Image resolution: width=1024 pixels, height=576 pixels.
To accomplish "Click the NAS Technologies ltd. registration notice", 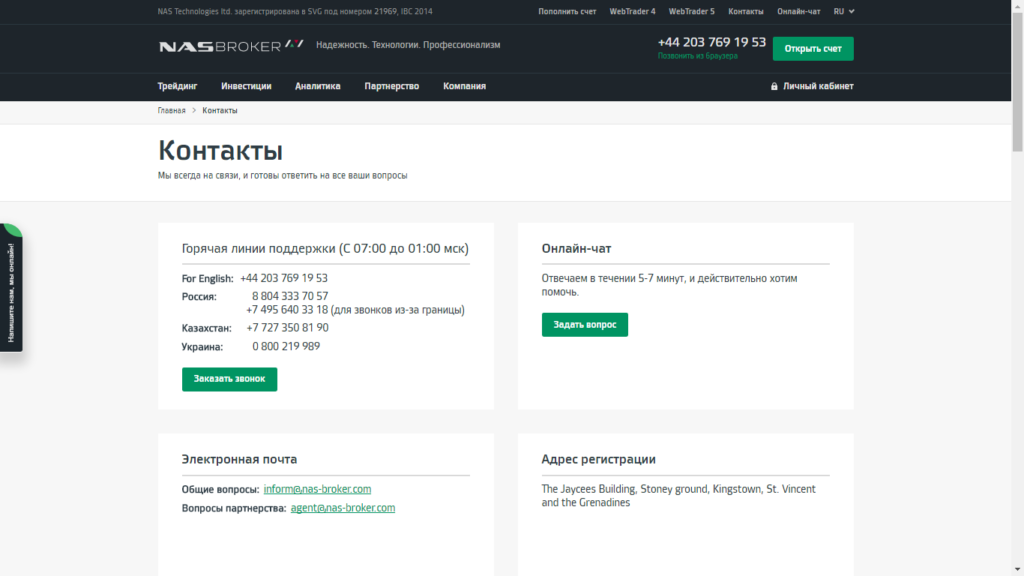I will pos(295,11).
